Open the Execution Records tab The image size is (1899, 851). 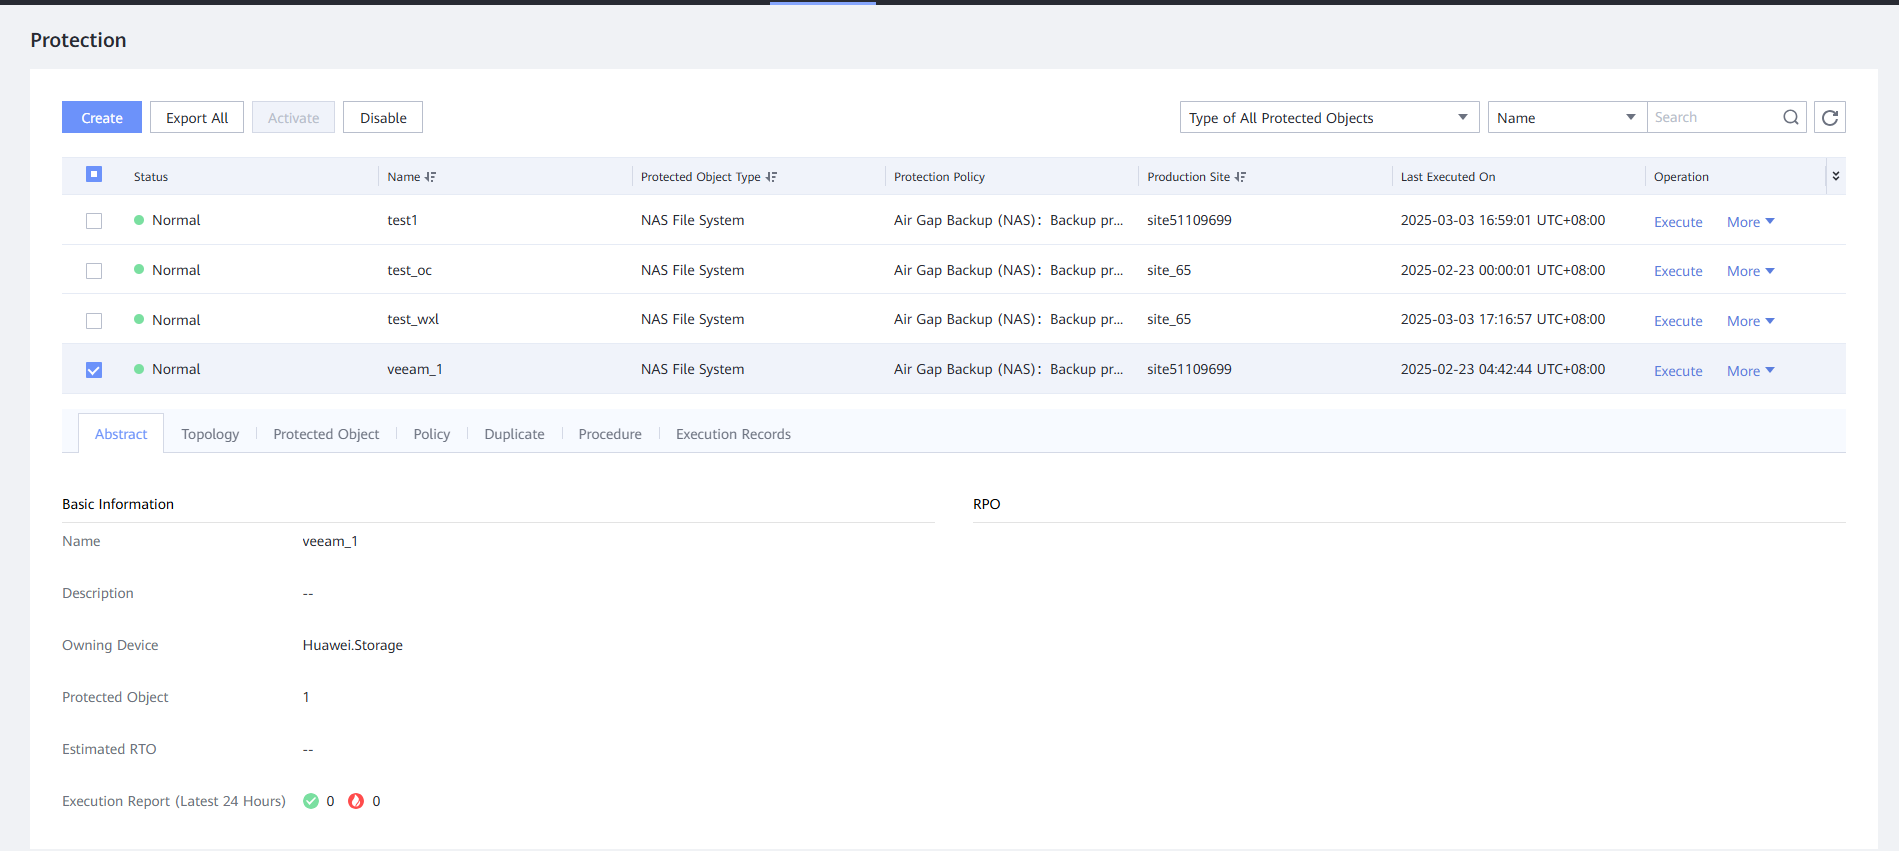733,434
